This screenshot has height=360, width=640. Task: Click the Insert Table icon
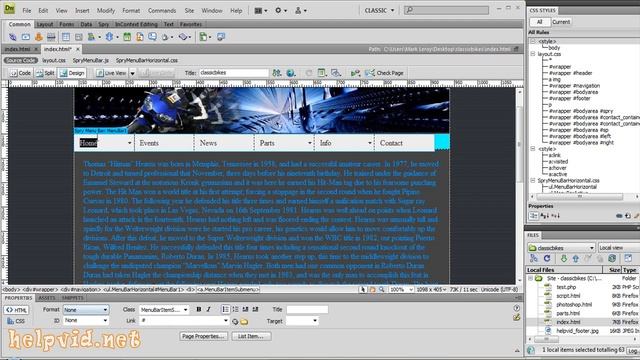pos(66,37)
